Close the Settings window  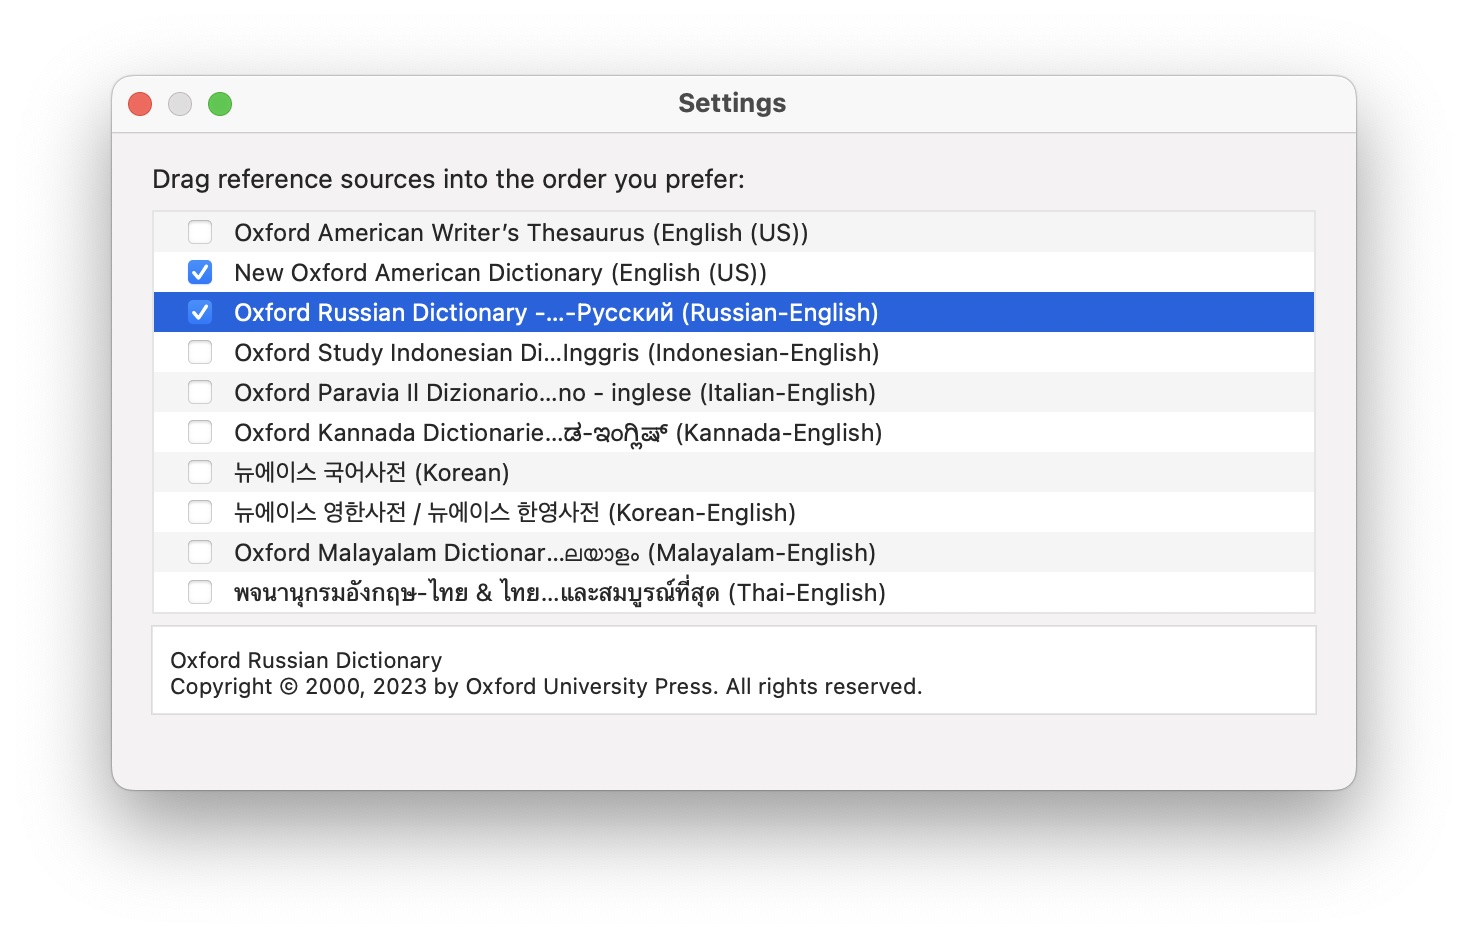(140, 104)
